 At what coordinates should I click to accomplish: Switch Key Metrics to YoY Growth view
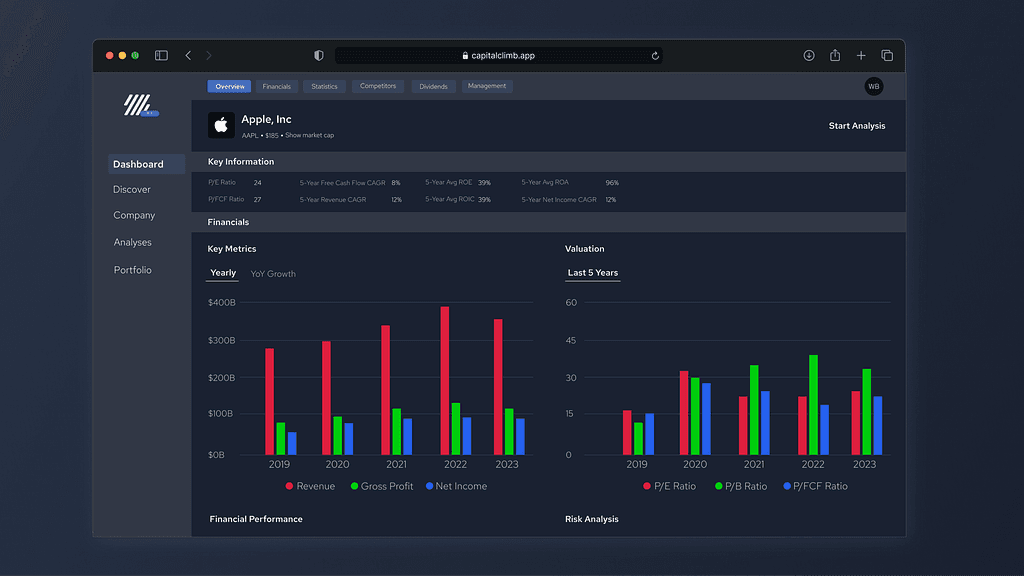point(273,274)
